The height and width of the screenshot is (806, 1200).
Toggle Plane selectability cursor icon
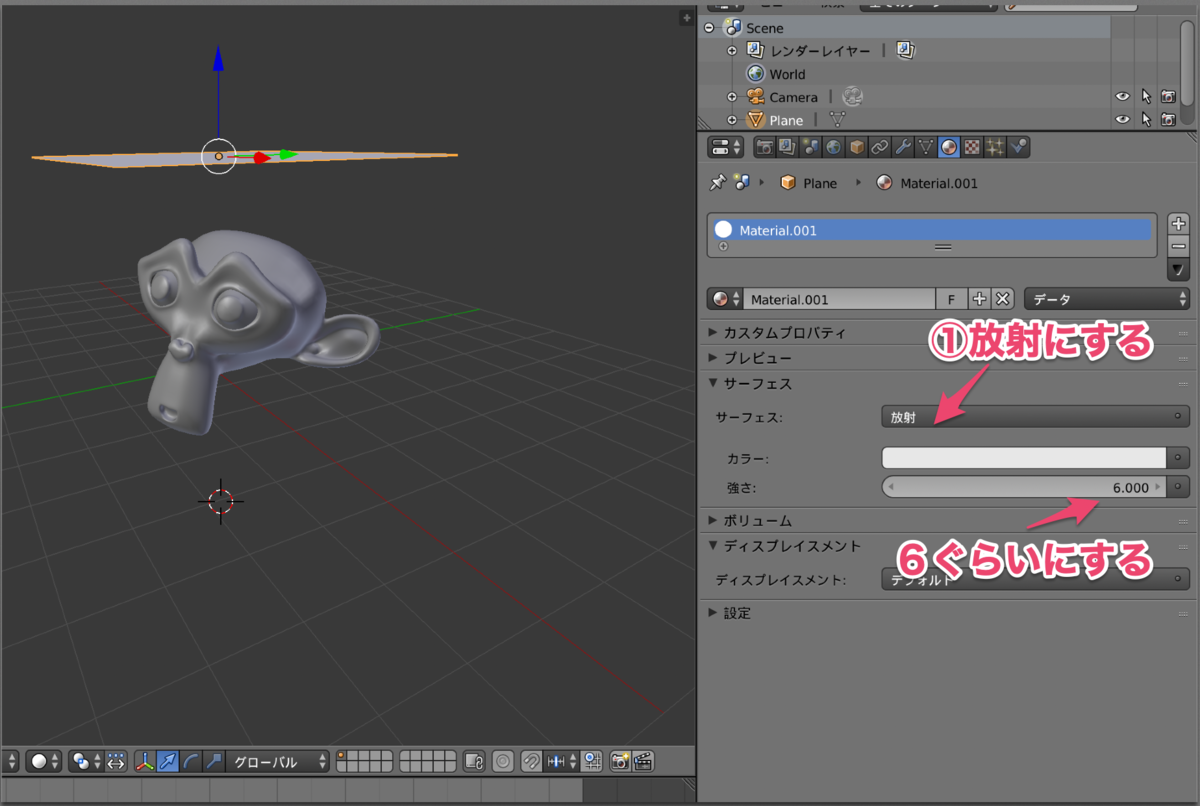(x=1146, y=120)
